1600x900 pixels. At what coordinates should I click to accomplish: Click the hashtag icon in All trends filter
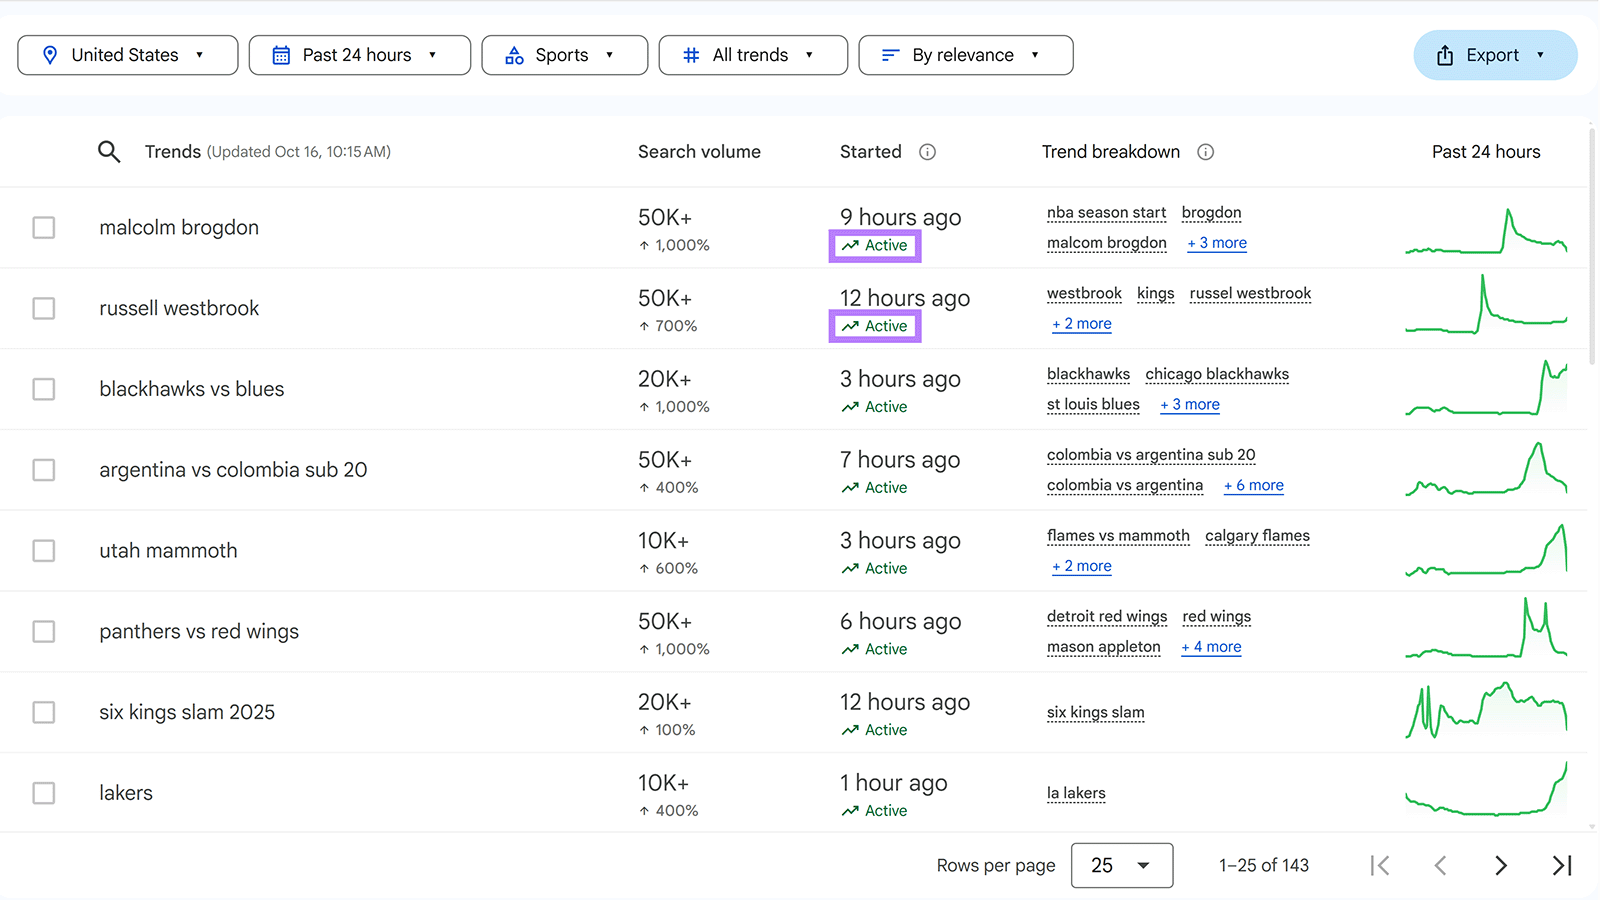(690, 55)
